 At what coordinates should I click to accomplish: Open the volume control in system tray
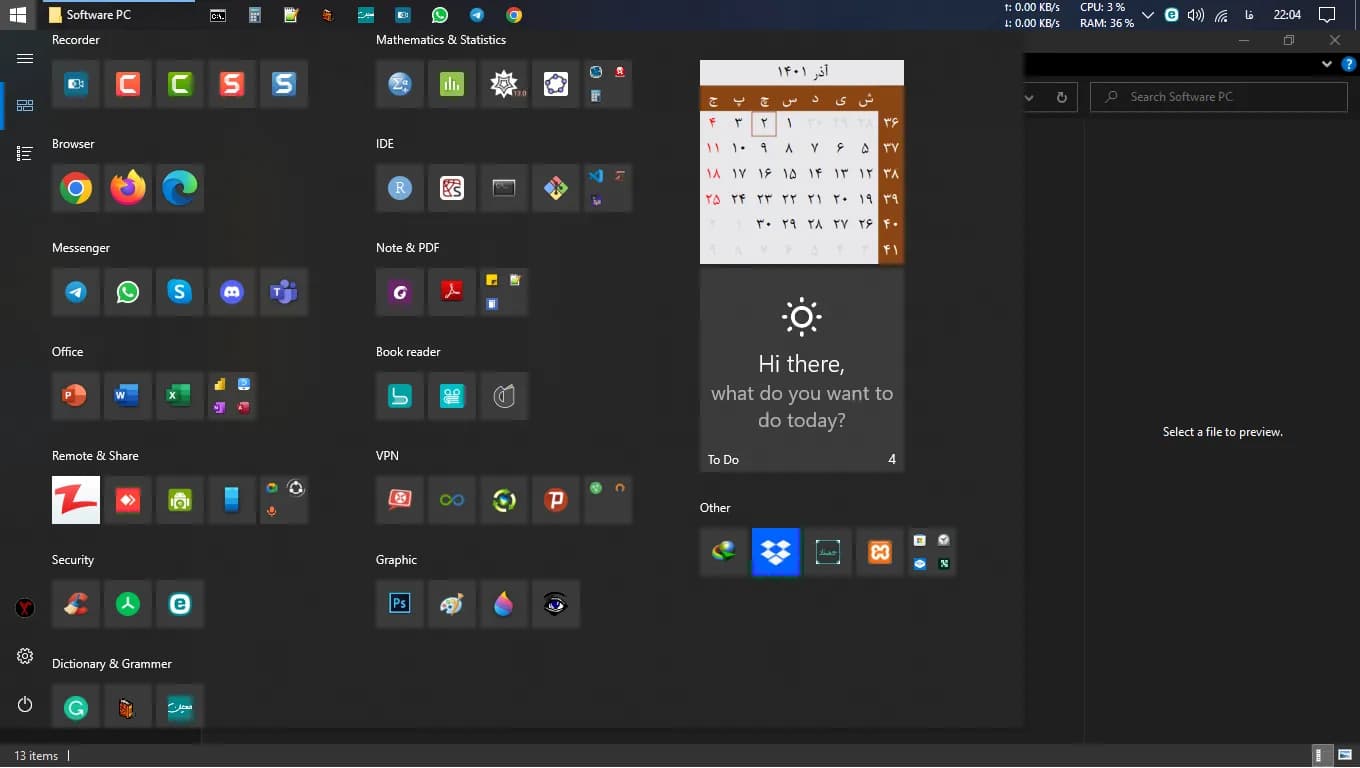pyautogui.click(x=1195, y=15)
